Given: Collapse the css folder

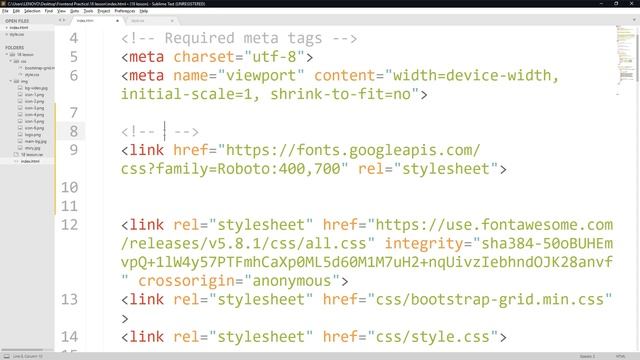Looking at the screenshot, I should (x=11, y=61).
